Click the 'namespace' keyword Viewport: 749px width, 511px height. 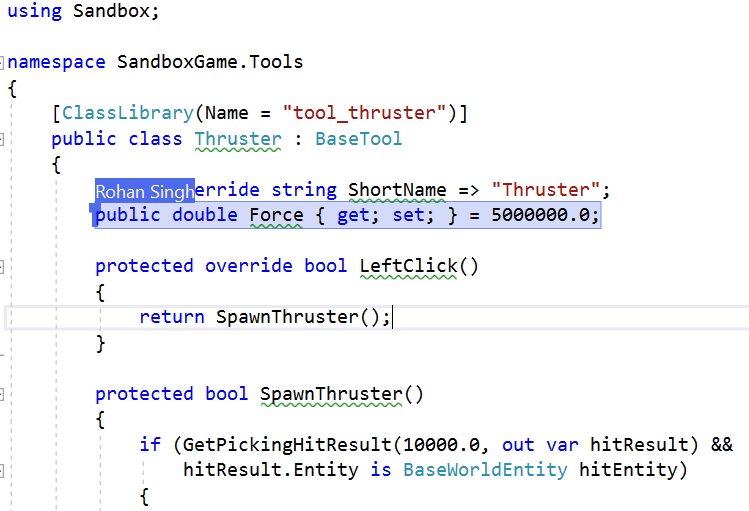57,62
